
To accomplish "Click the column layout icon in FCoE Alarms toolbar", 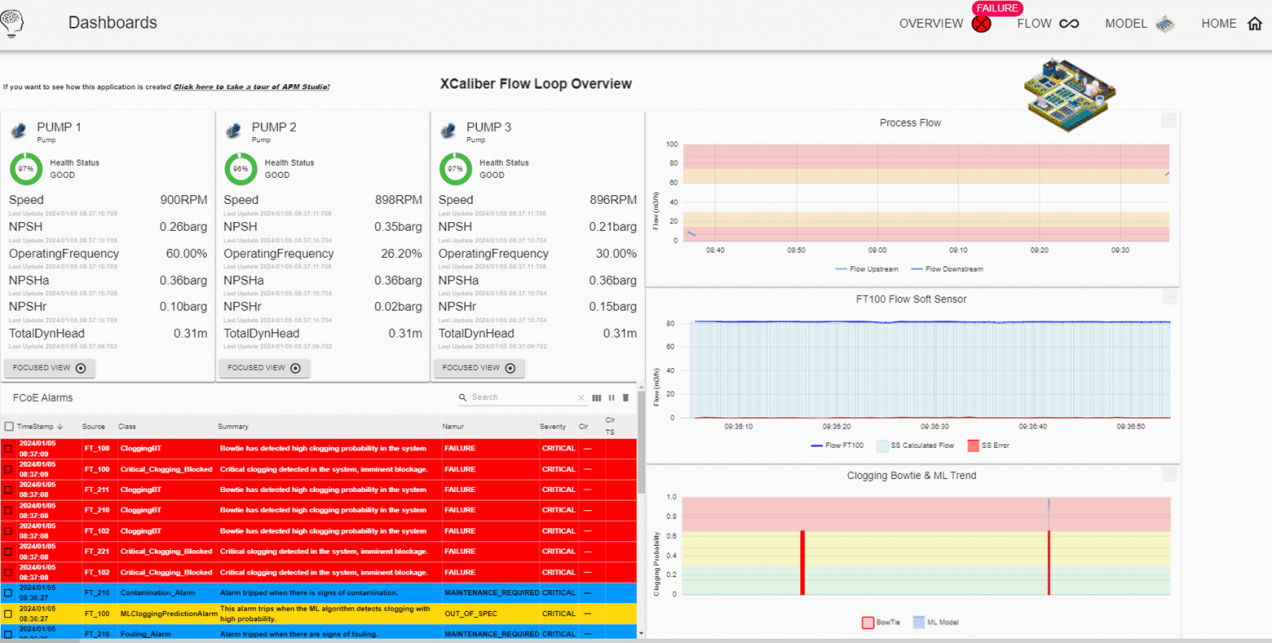I will point(596,397).
